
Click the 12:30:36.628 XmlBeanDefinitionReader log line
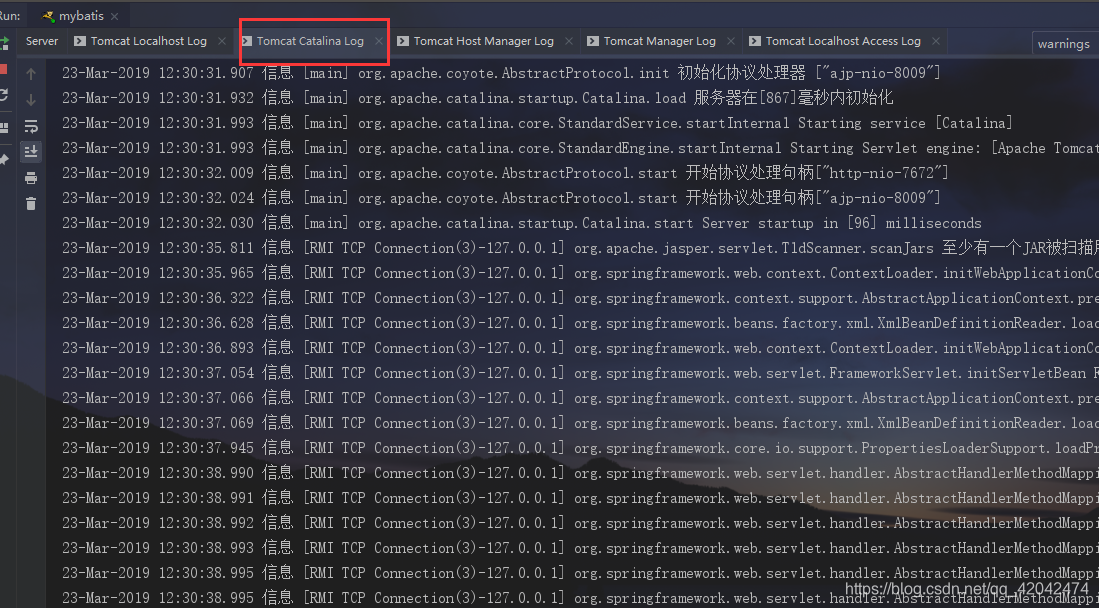click(580, 323)
